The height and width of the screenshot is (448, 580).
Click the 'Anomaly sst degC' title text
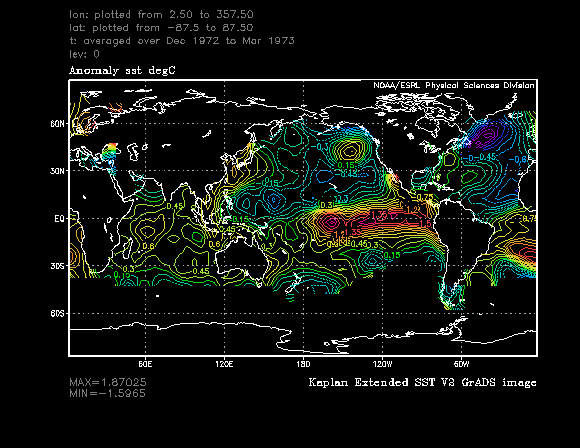[x=122, y=71]
